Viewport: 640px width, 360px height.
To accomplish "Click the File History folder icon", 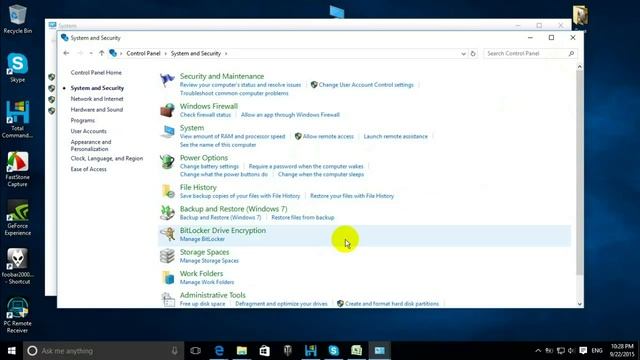I will pyautogui.click(x=168, y=191).
